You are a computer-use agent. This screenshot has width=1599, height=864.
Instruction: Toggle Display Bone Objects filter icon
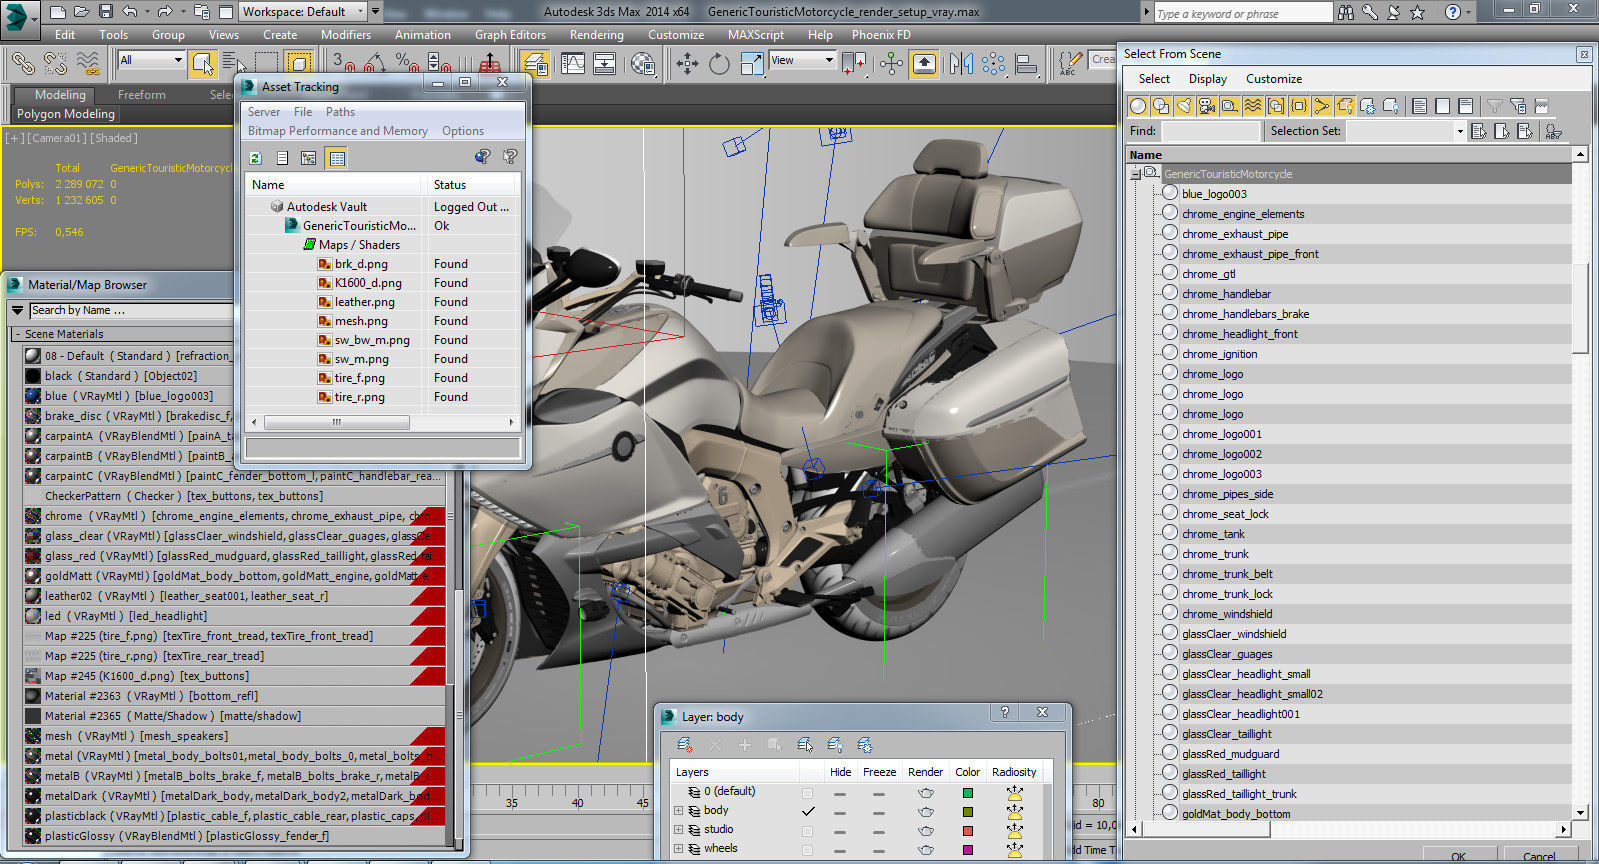coord(1322,106)
